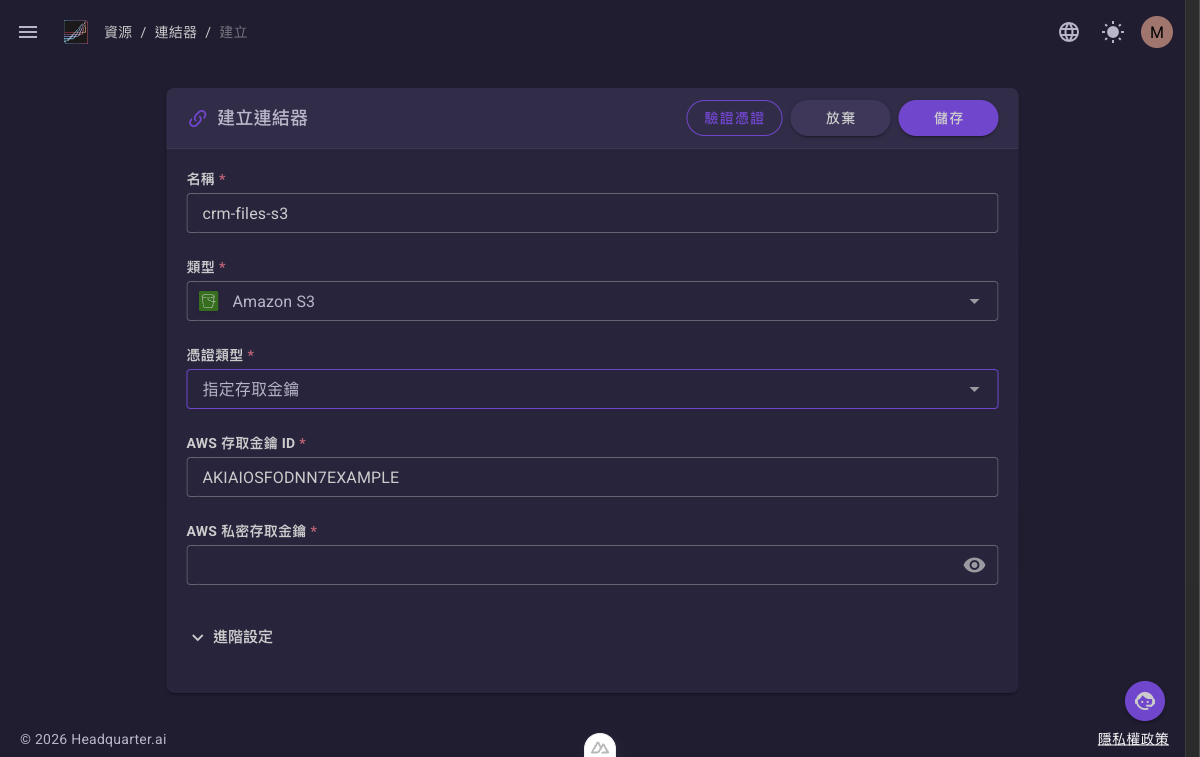This screenshot has width=1200, height=757.
Task: Focus the AWS 存取金鑰 ID field
Action: [x=592, y=477]
